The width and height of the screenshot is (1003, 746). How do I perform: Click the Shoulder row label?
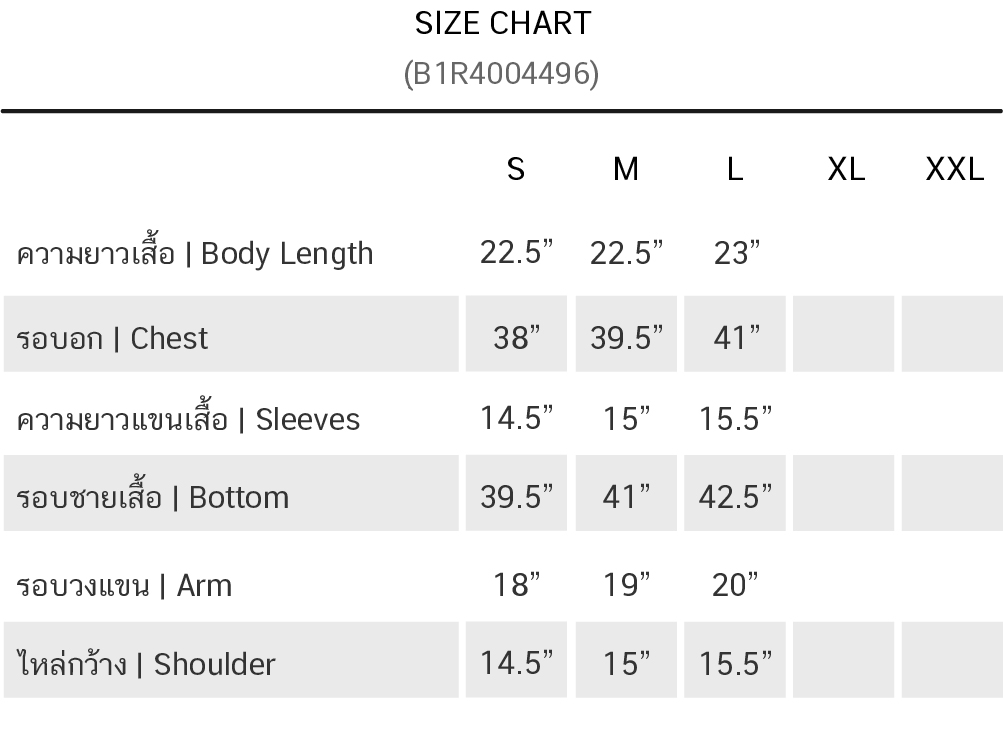(x=146, y=663)
